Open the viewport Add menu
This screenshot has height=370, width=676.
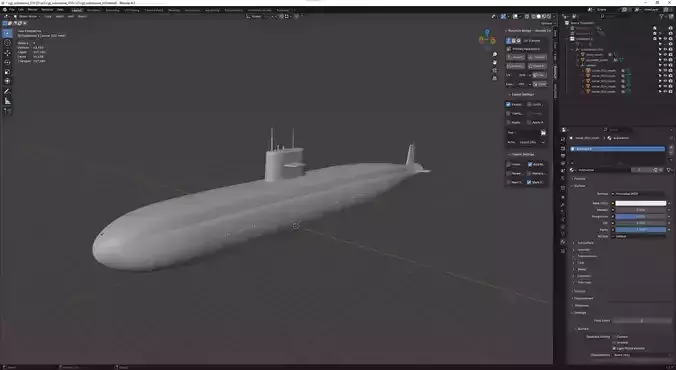70,16
